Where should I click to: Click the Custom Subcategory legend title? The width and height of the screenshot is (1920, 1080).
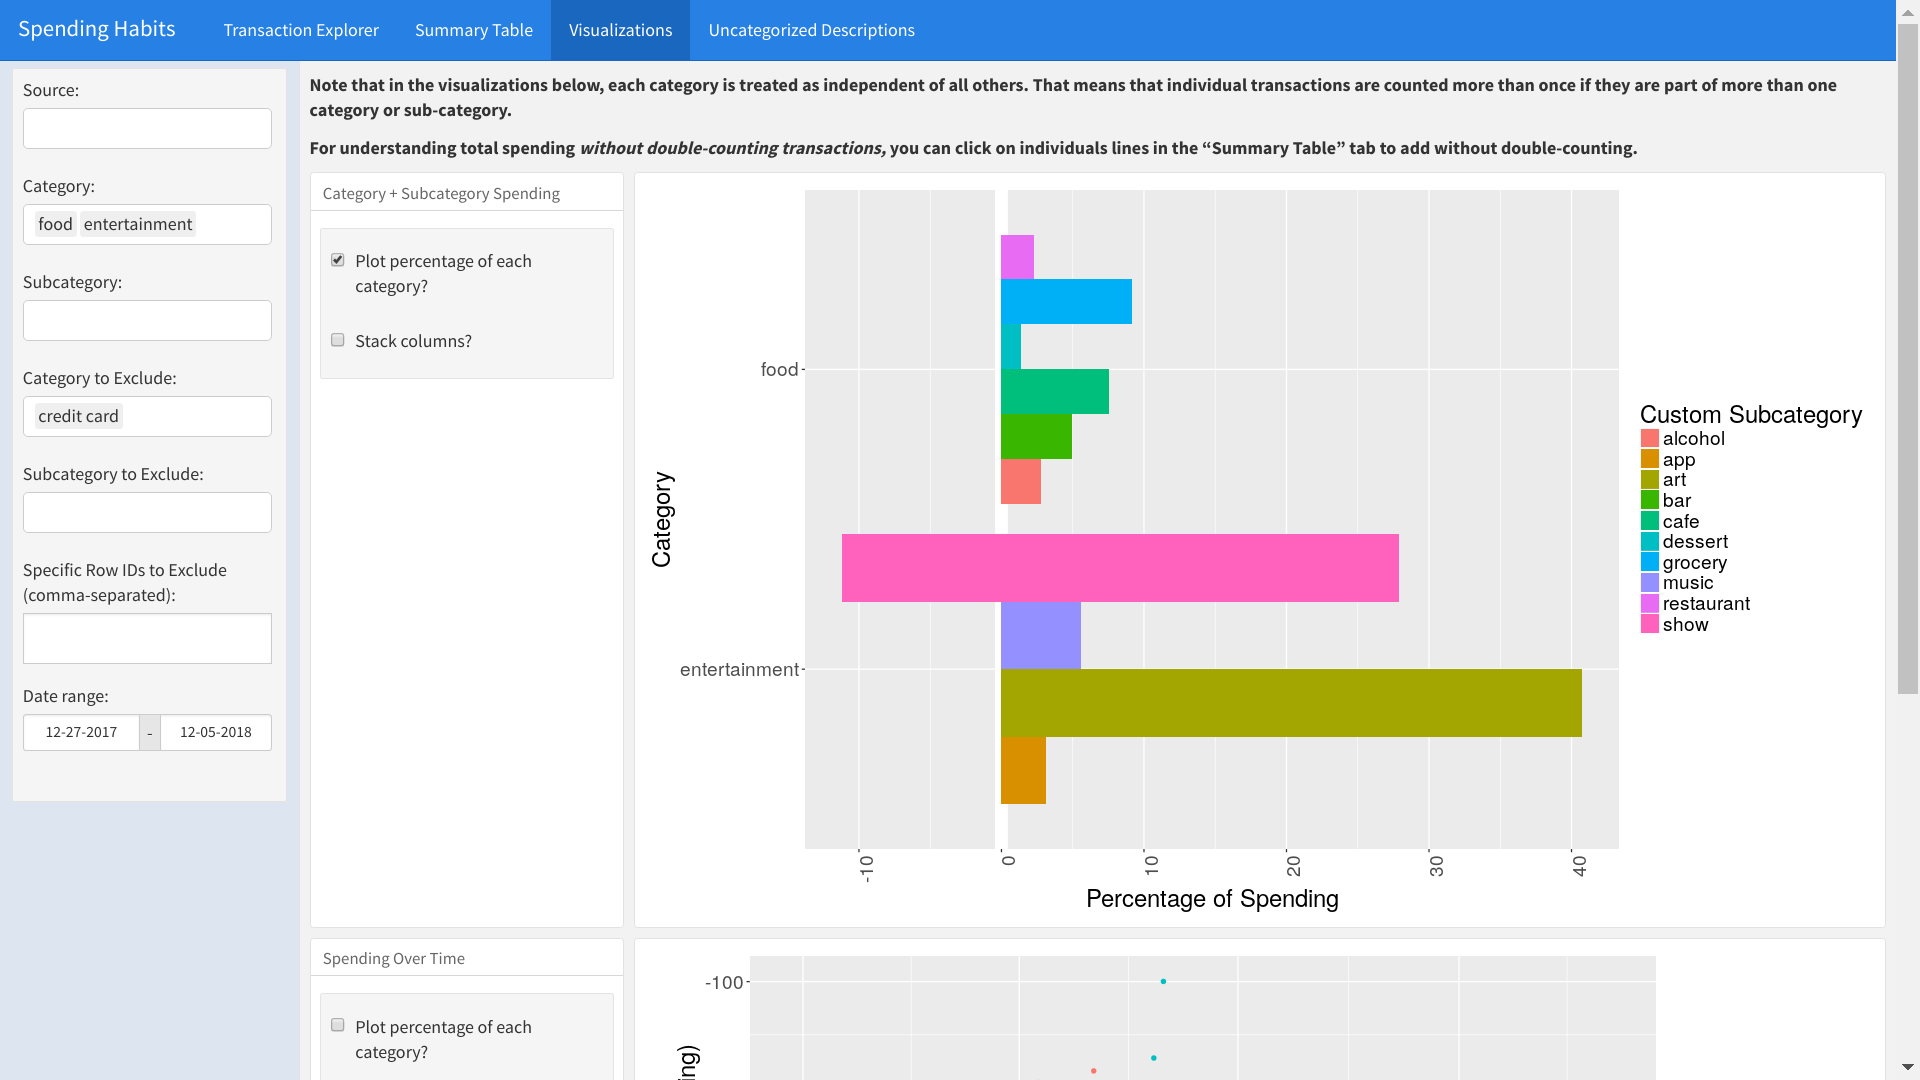click(x=1751, y=415)
